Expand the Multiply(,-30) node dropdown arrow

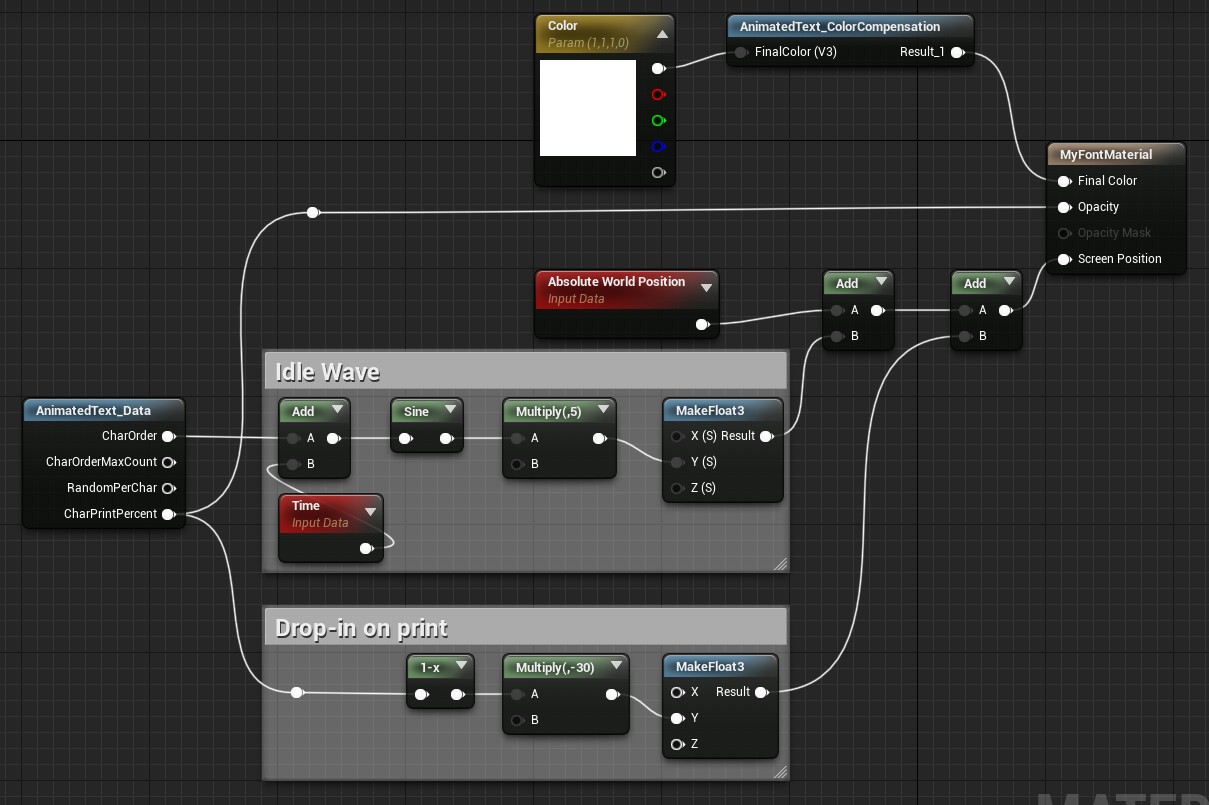(616, 666)
